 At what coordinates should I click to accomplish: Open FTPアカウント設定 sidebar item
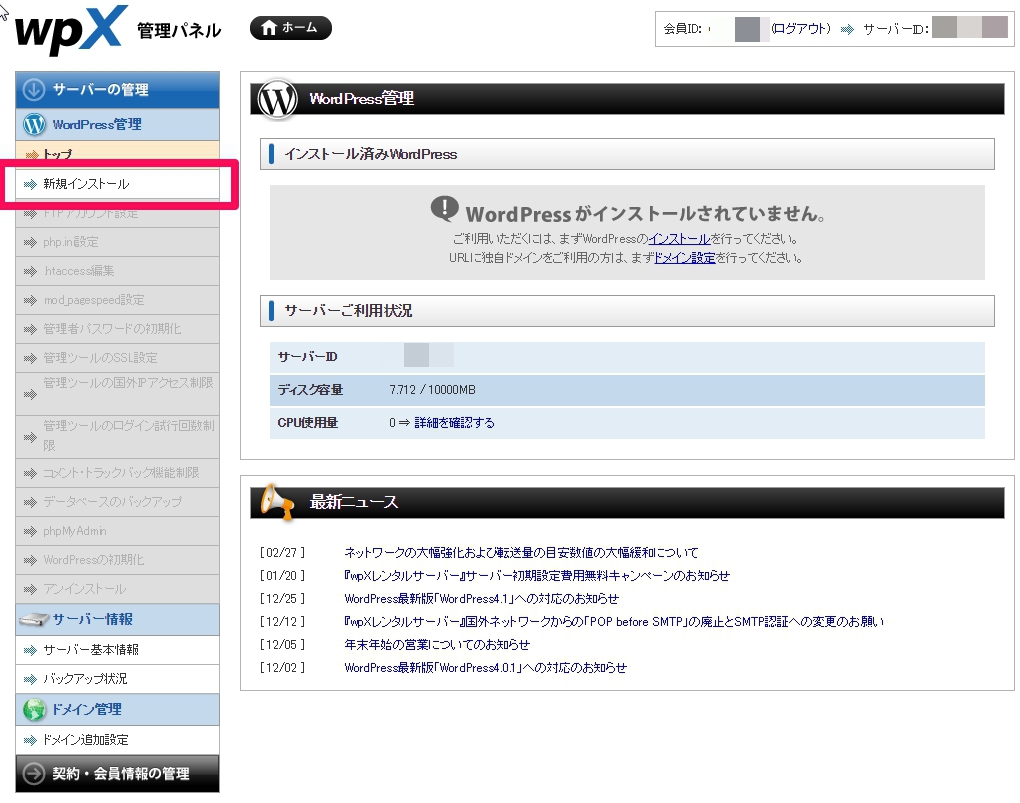coord(117,213)
